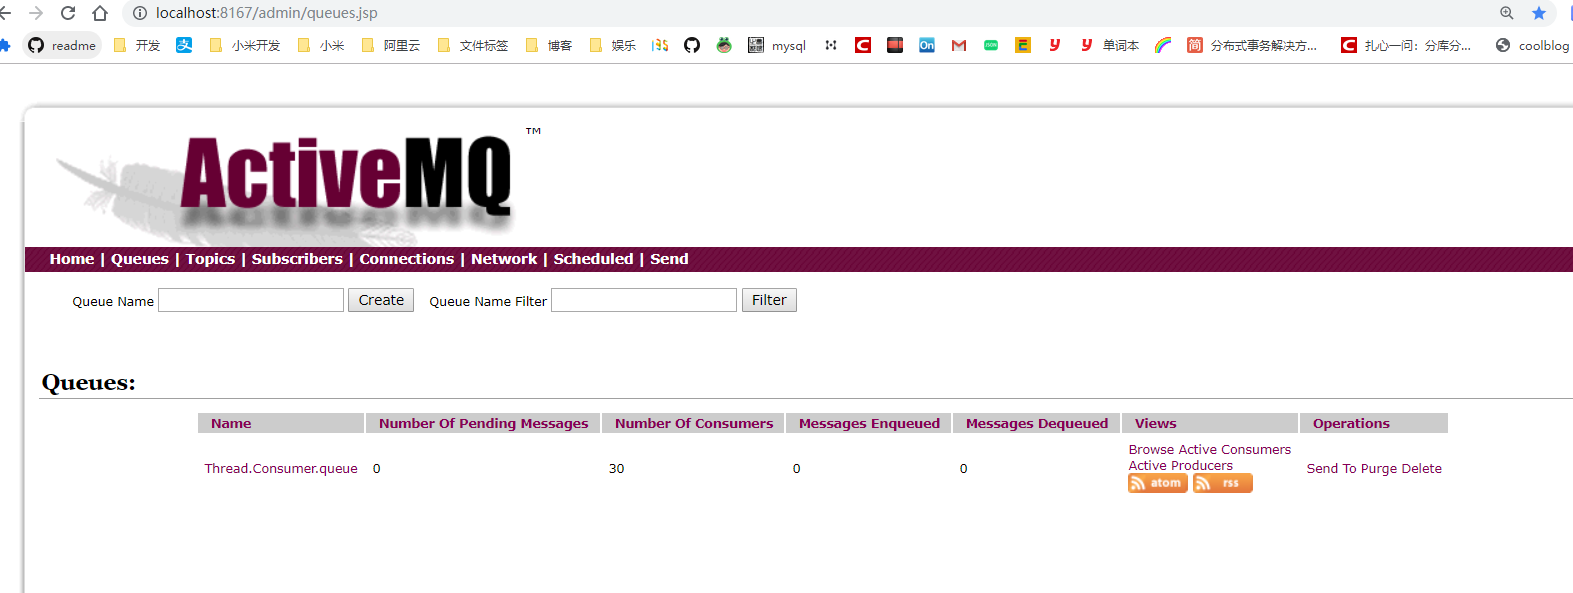Open the green JSON bookmark icon
Image resolution: width=1573 pixels, height=593 pixels.
point(991,45)
